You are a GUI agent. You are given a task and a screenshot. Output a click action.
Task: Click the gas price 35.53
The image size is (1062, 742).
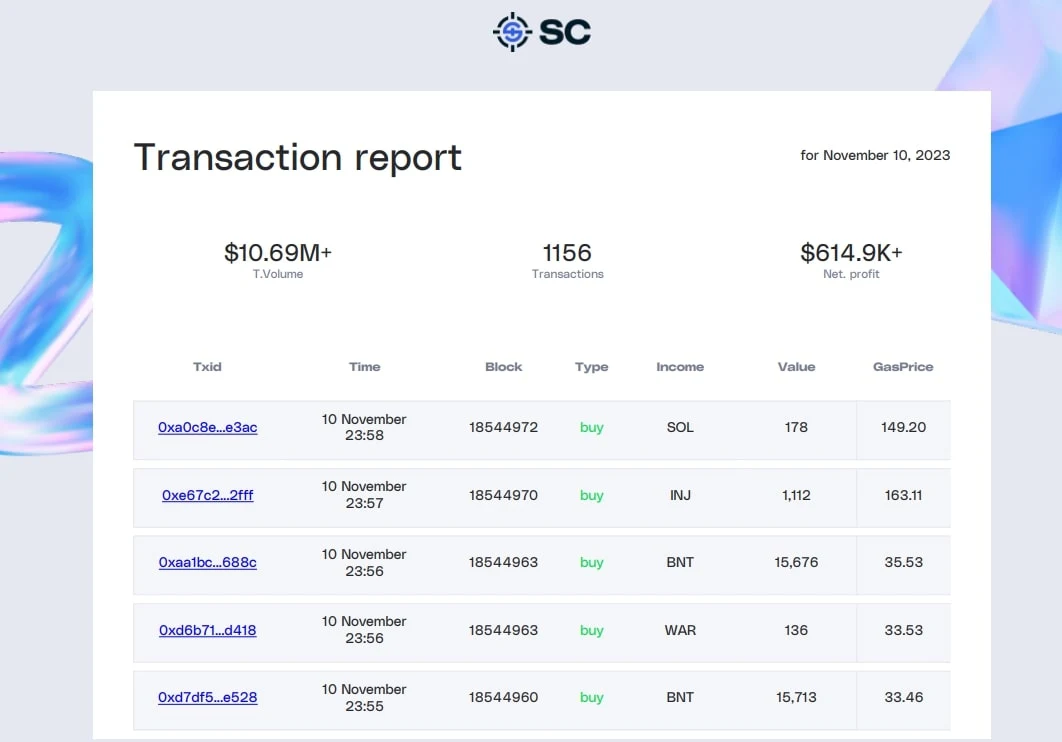click(904, 562)
